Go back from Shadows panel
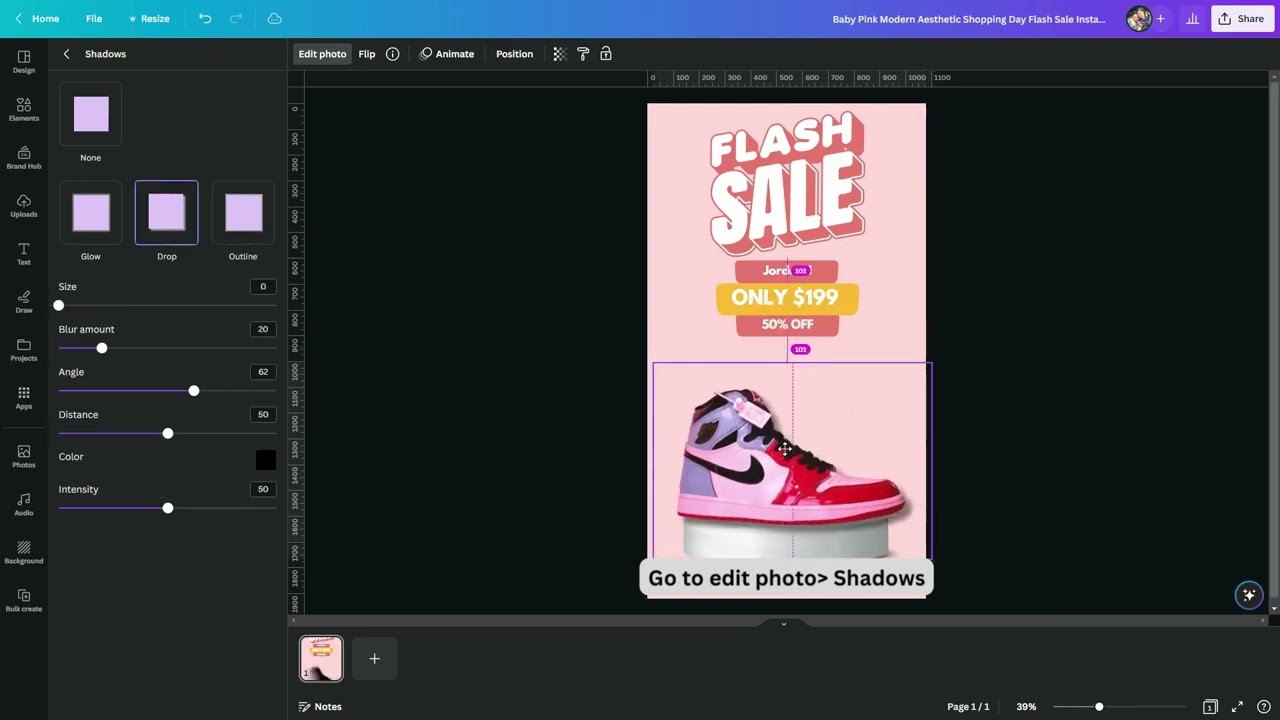 (66, 54)
